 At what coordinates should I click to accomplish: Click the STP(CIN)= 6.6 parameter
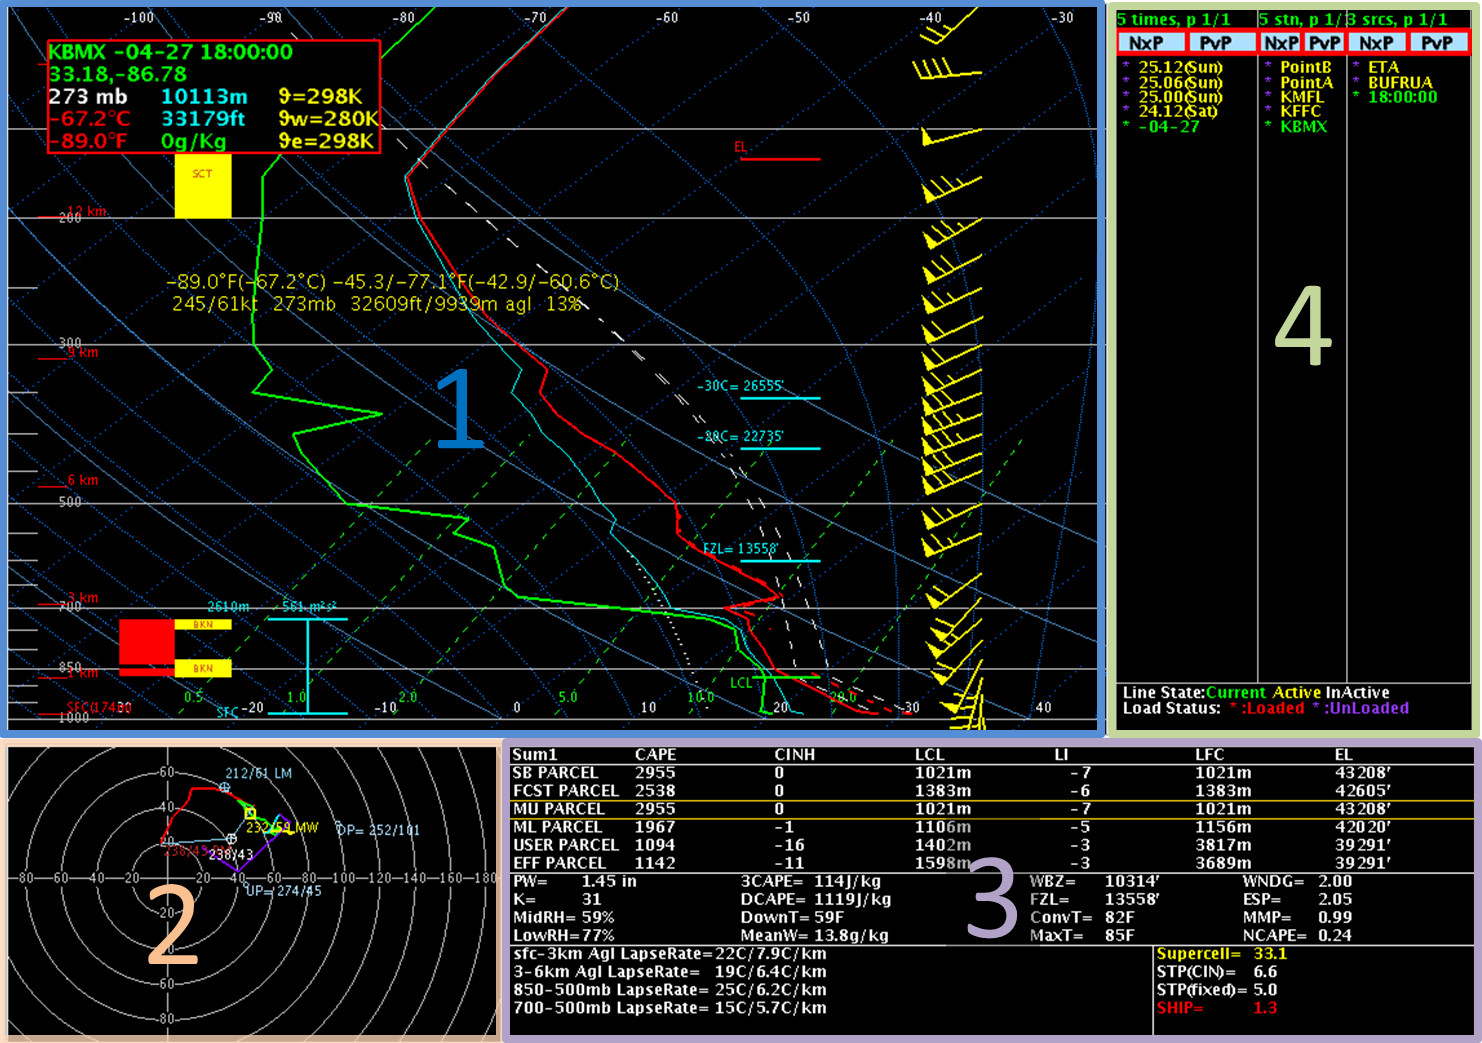1217,971
